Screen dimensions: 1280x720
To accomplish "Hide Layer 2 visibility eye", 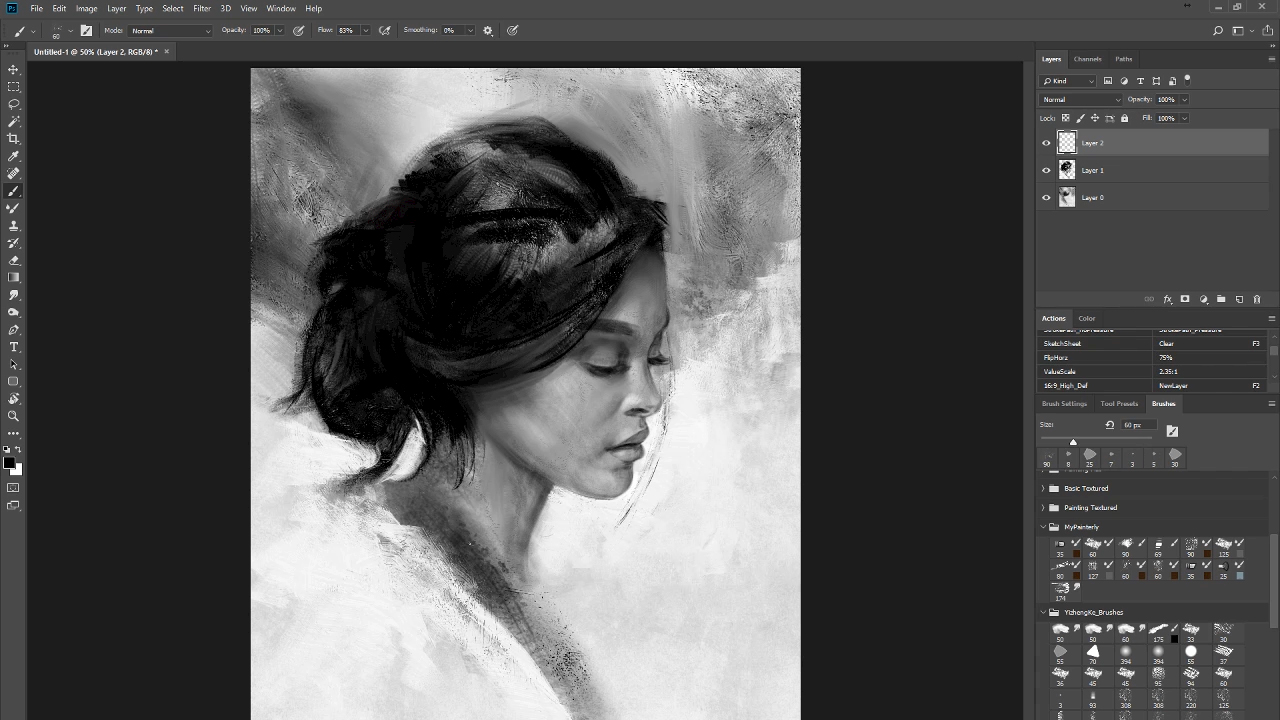I will tap(1046, 143).
